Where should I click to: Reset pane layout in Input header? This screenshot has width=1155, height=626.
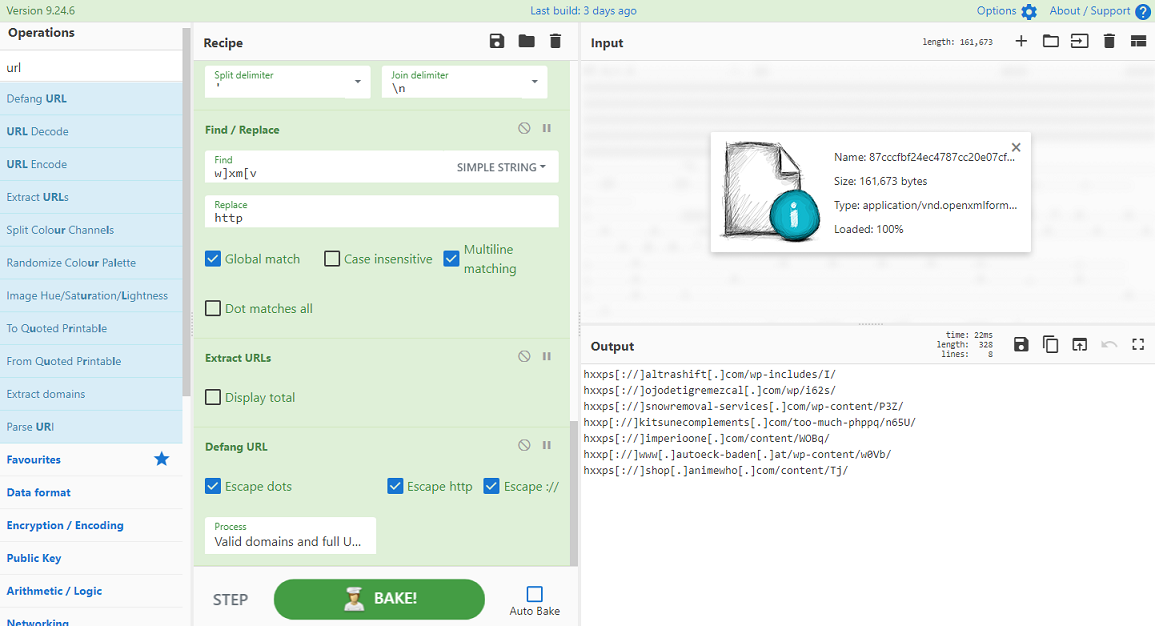pos(1138,41)
